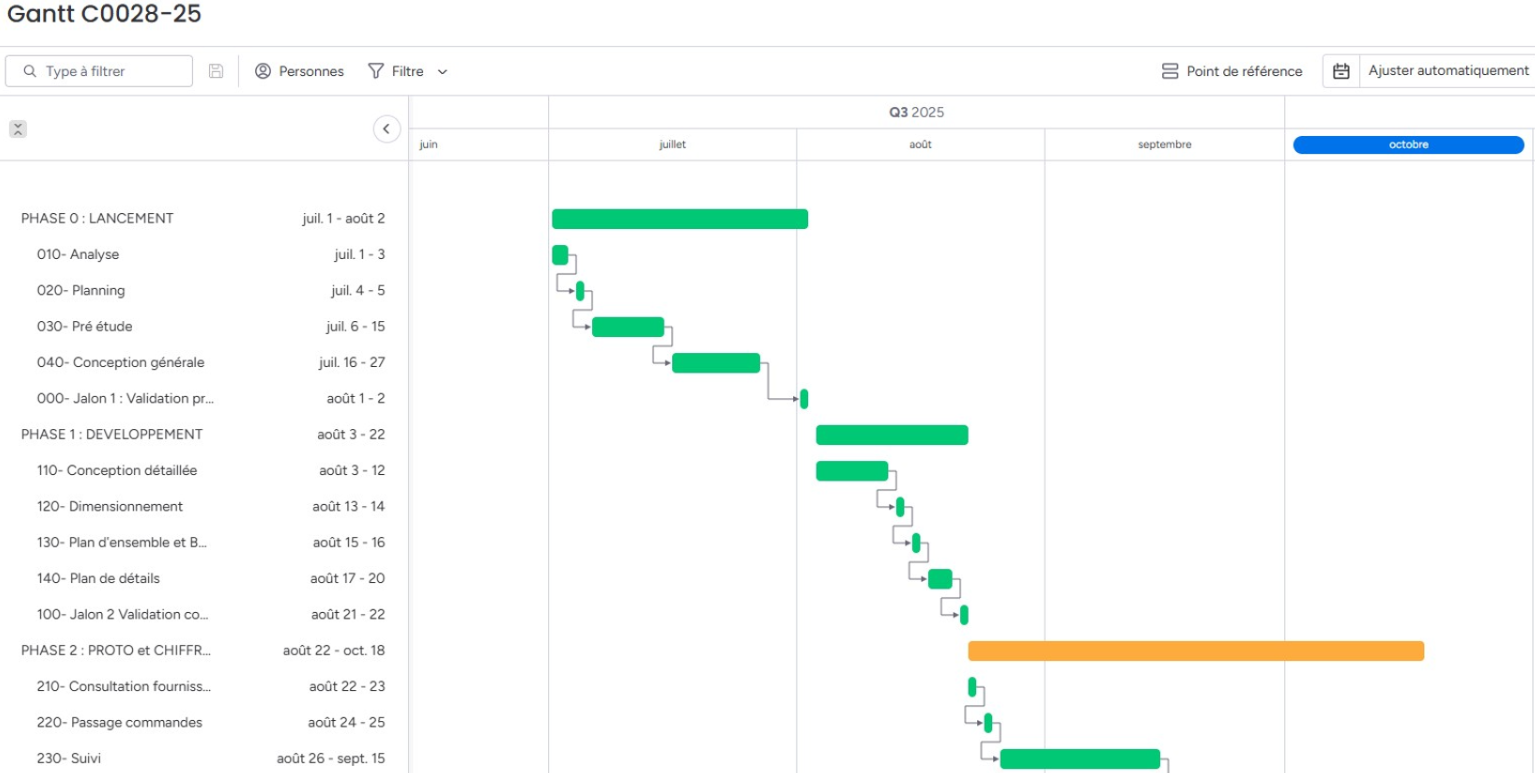Viewport: 1535px width, 773px height.
Task: Click the juillet month header
Action: [x=672, y=144]
